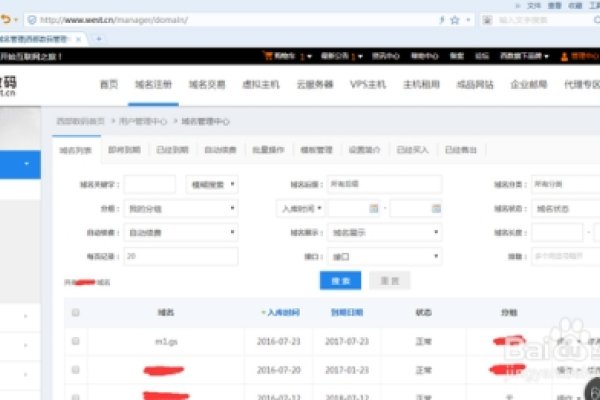
Task: Open 域名交易 in main navigation
Action: [207, 84]
